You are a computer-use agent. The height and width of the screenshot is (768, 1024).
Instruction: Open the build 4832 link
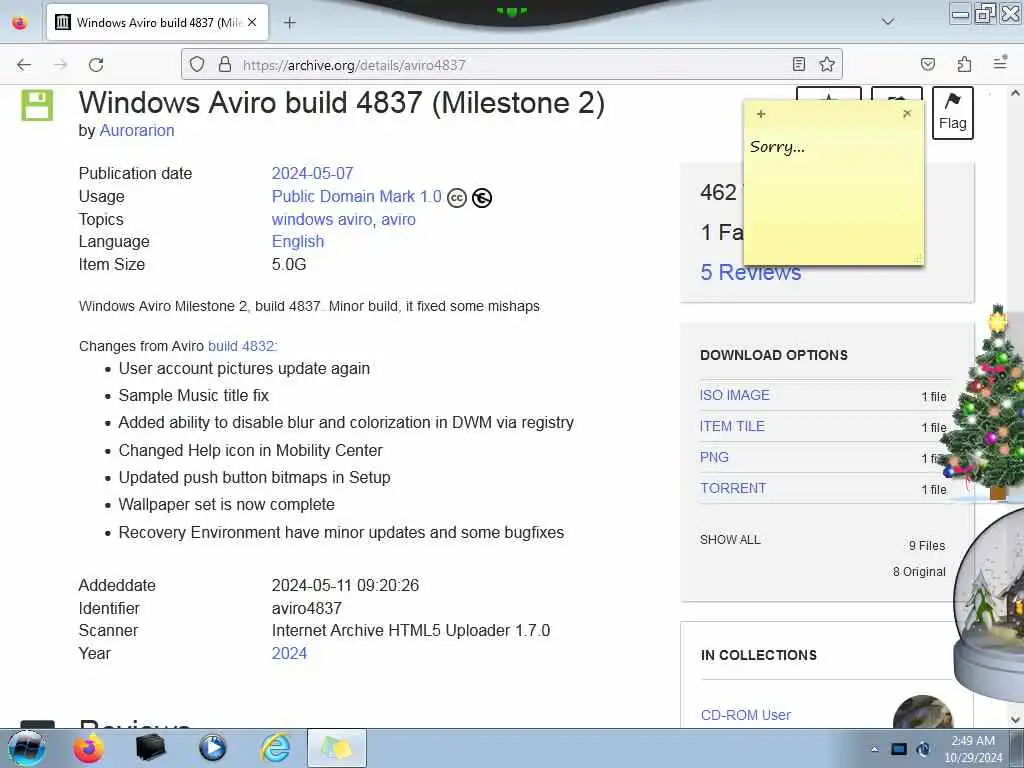click(242, 346)
